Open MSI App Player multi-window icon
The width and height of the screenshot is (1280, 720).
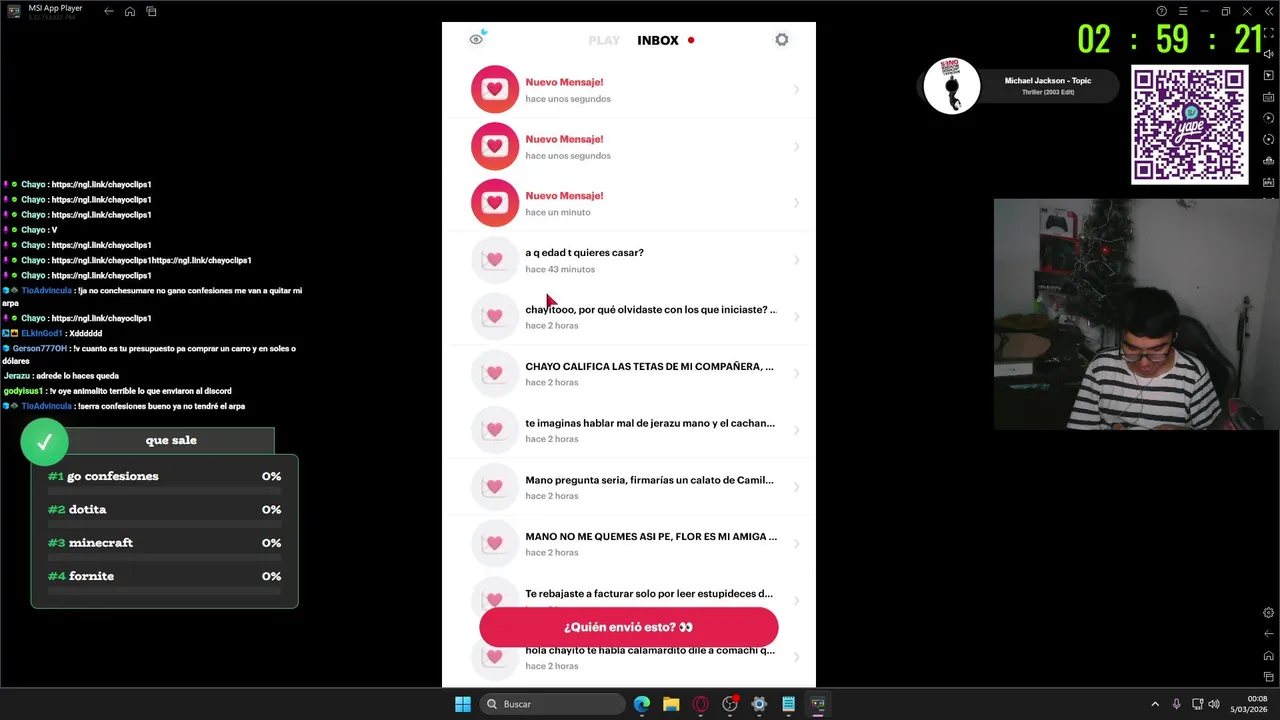tap(151, 12)
